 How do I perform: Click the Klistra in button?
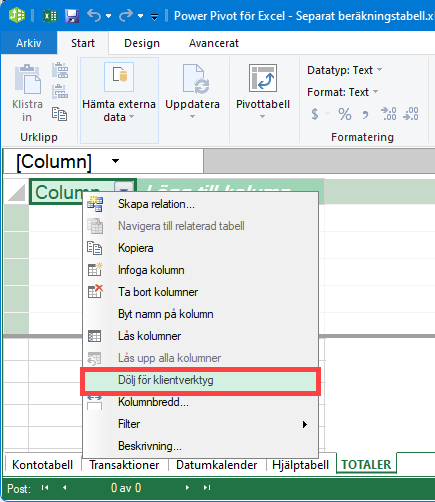click(27, 93)
